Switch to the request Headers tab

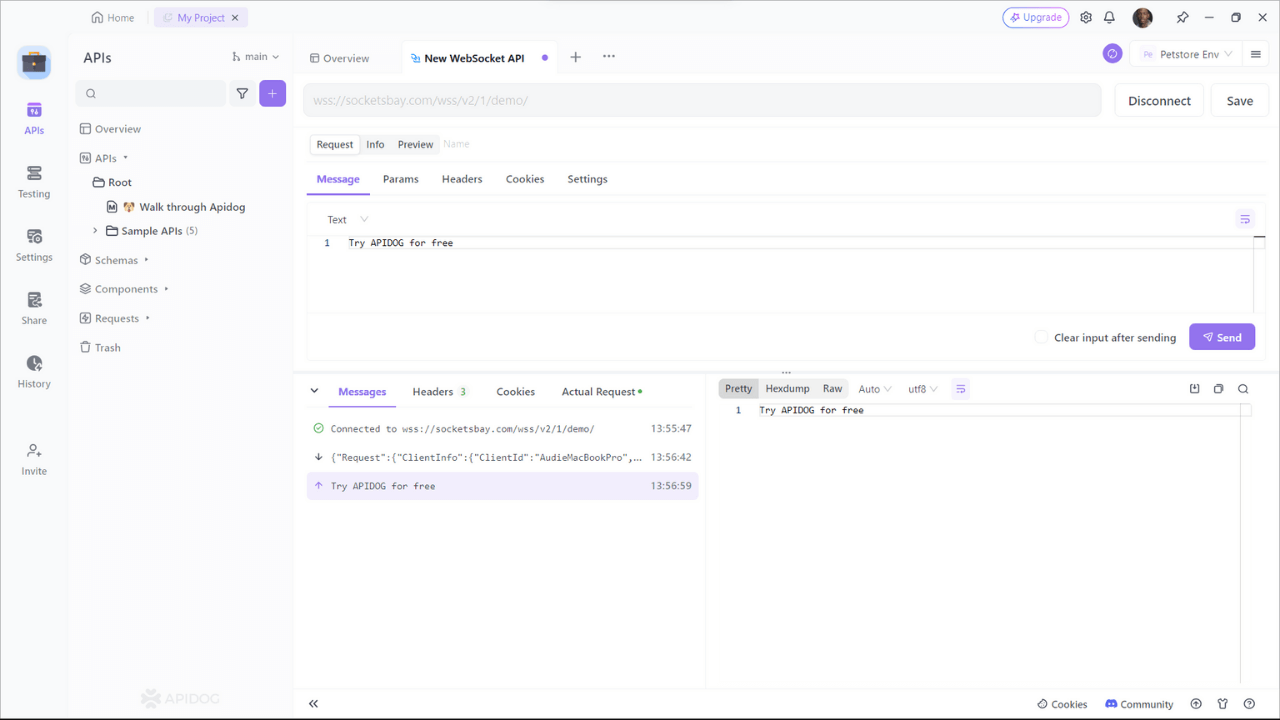coord(462,179)
